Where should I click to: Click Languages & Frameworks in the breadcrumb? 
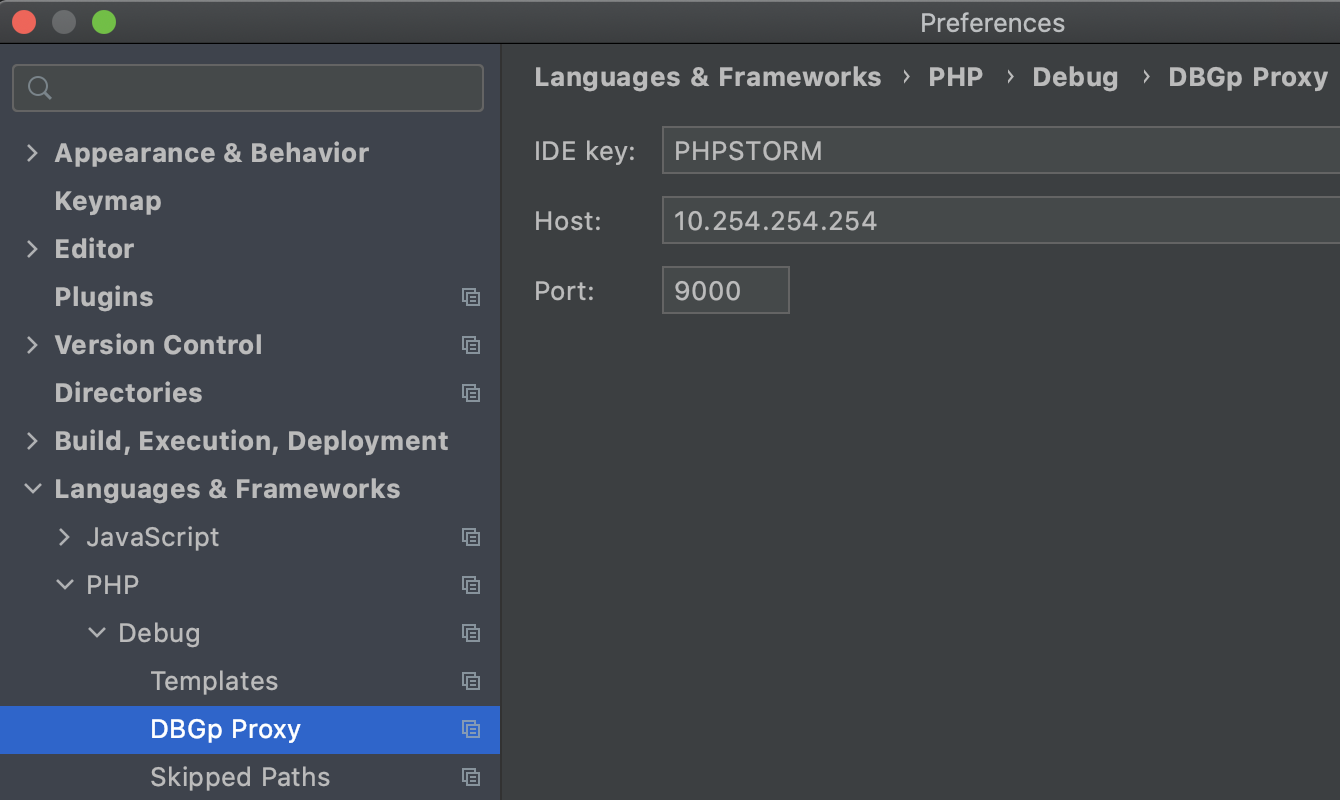click(708, 77)
